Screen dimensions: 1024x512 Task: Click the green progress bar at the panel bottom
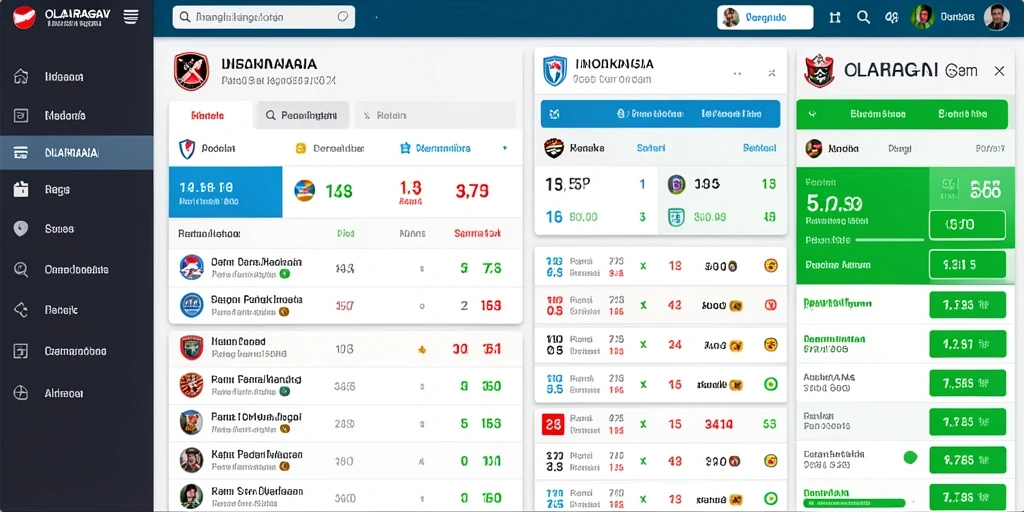coord(856,503)
